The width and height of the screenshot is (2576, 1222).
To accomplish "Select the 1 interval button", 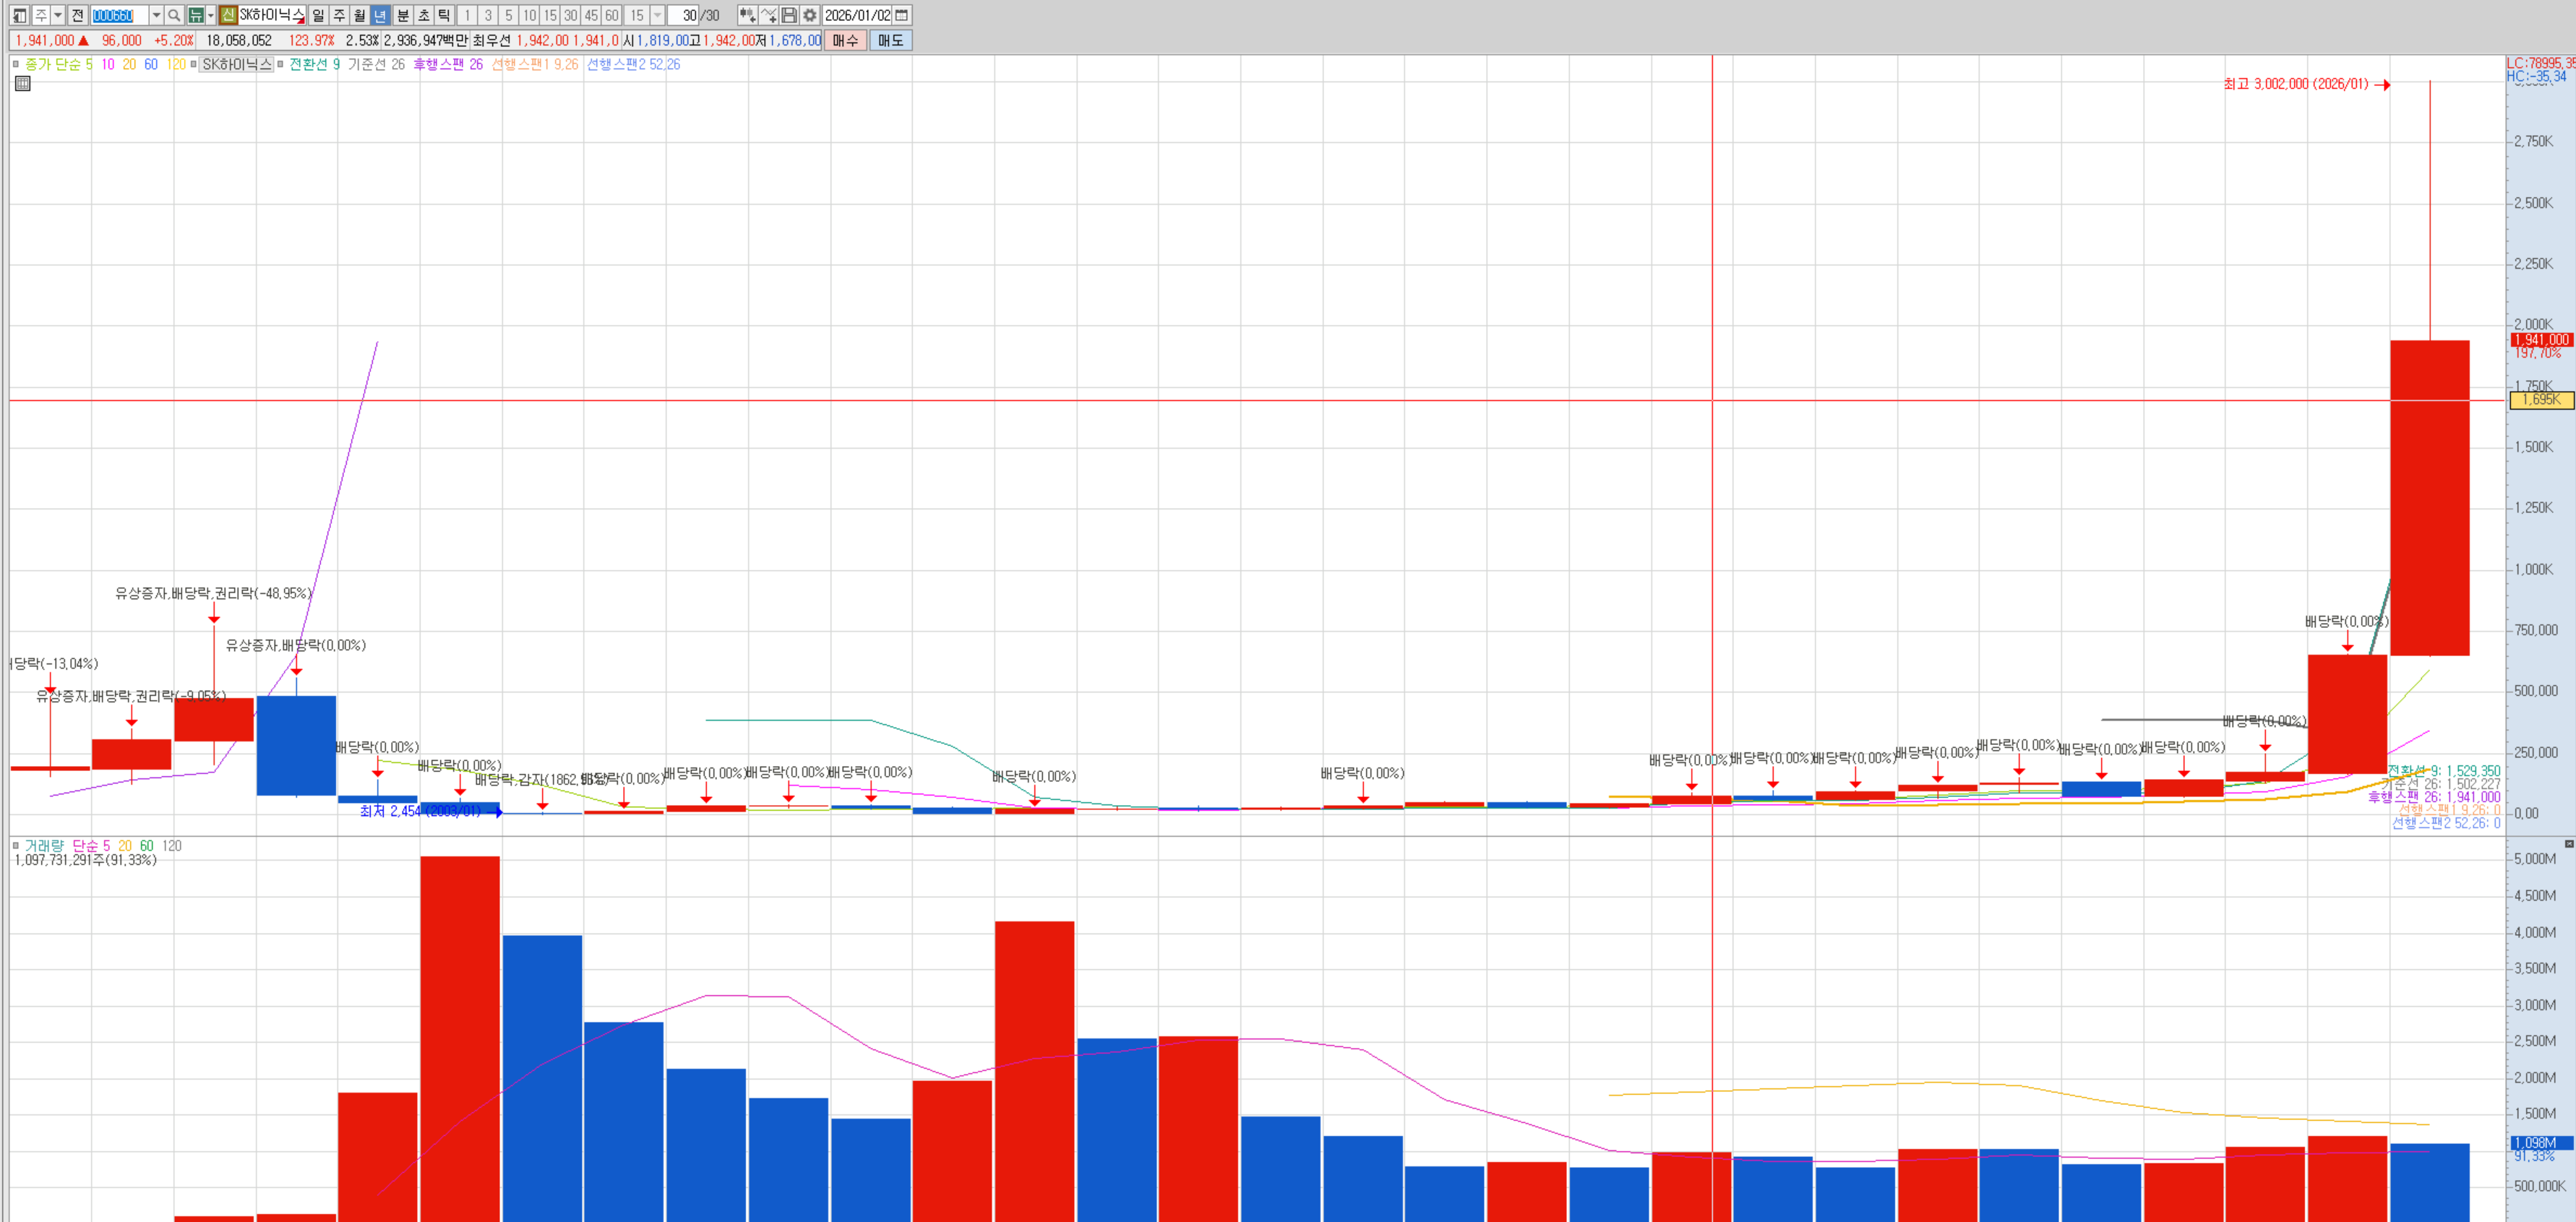I will [467, 15].
